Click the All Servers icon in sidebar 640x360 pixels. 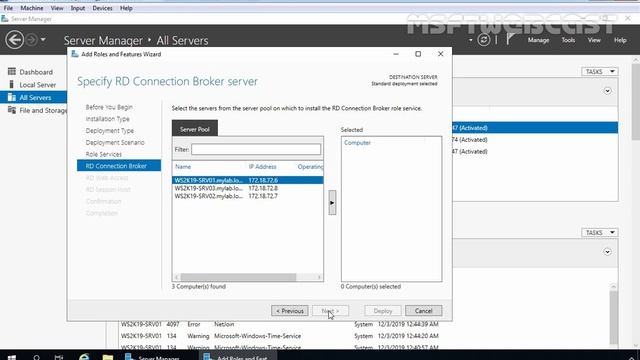(11, 97)
